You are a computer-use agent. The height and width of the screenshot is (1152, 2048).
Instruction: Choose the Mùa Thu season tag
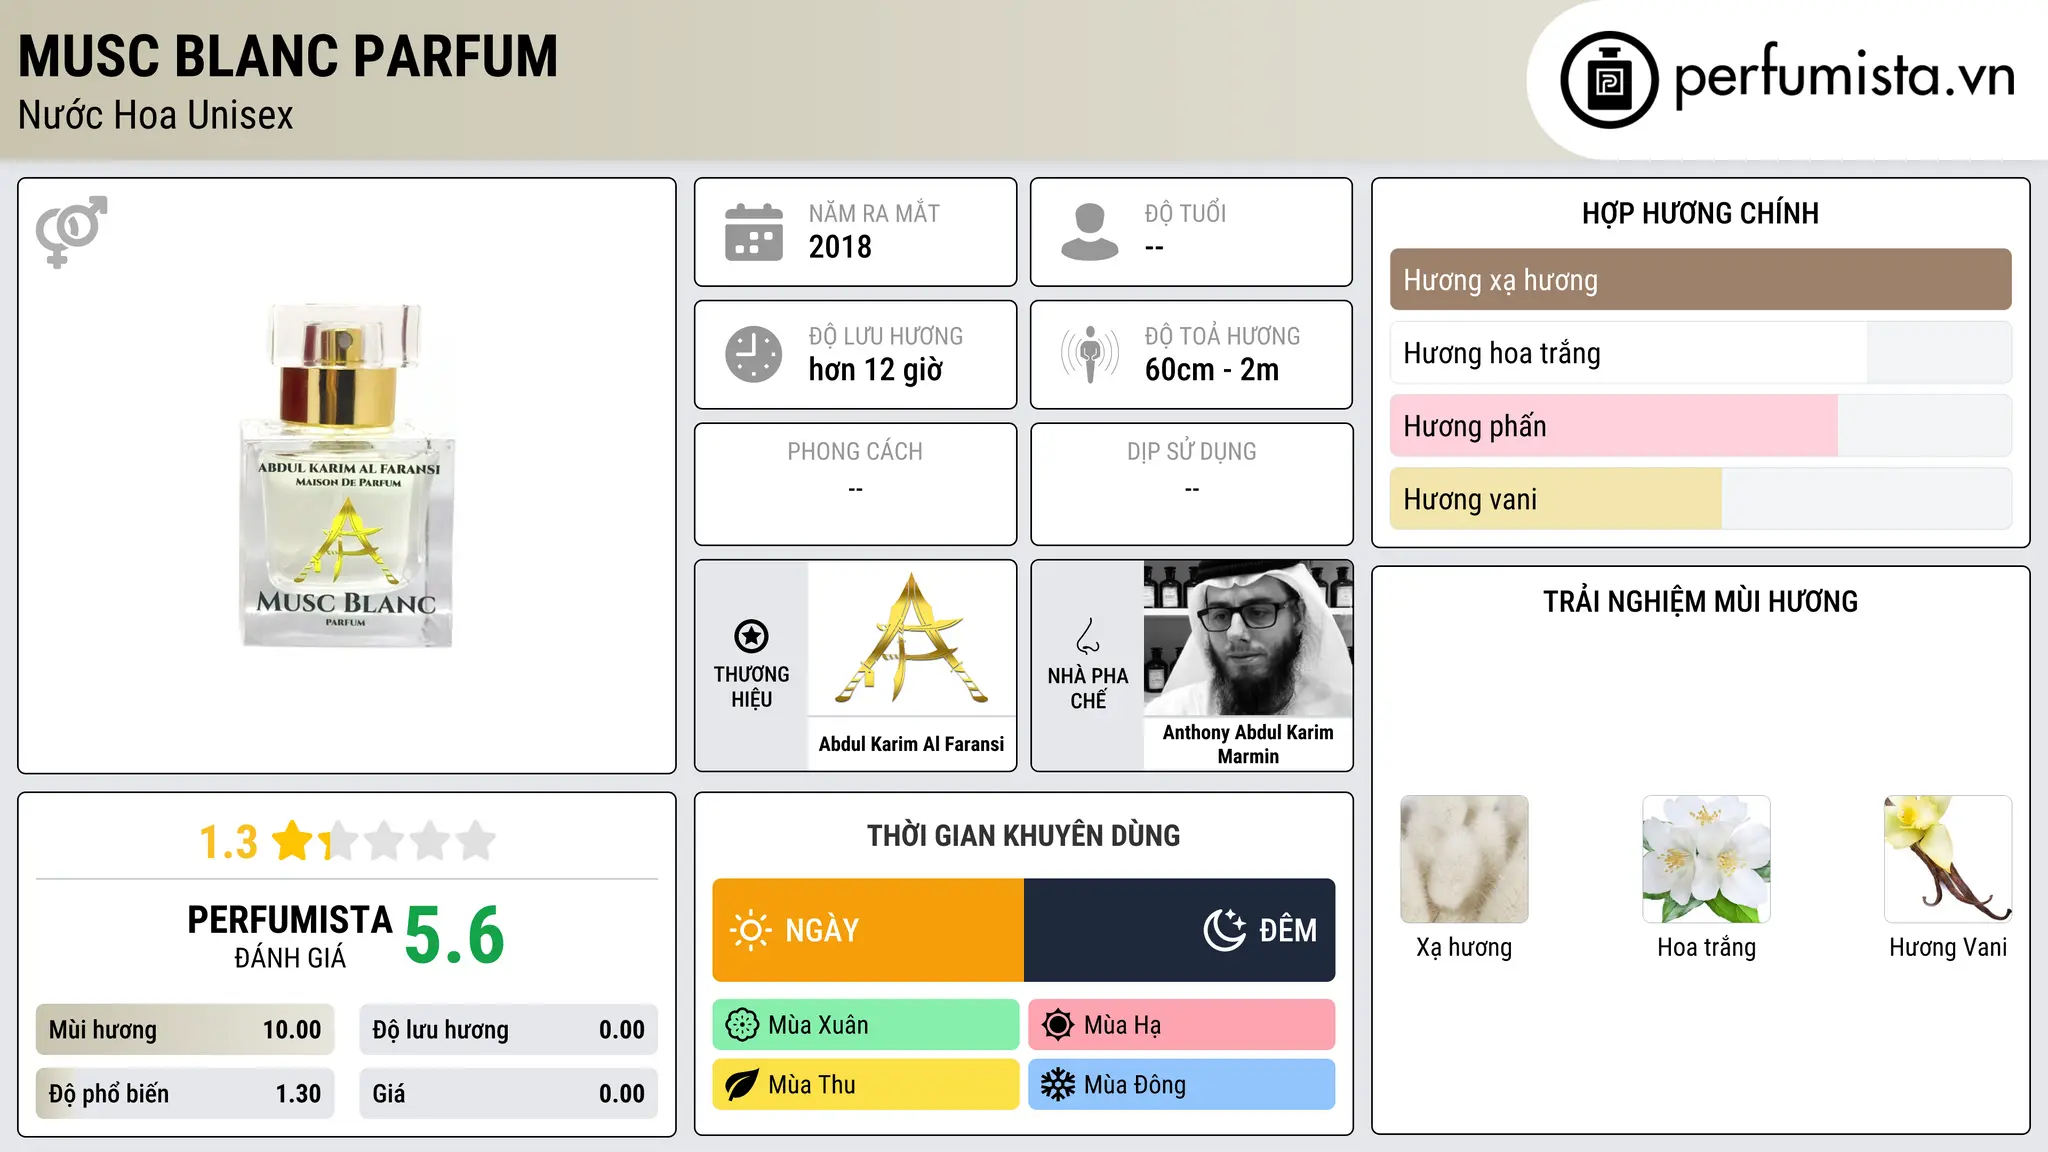866,1085
